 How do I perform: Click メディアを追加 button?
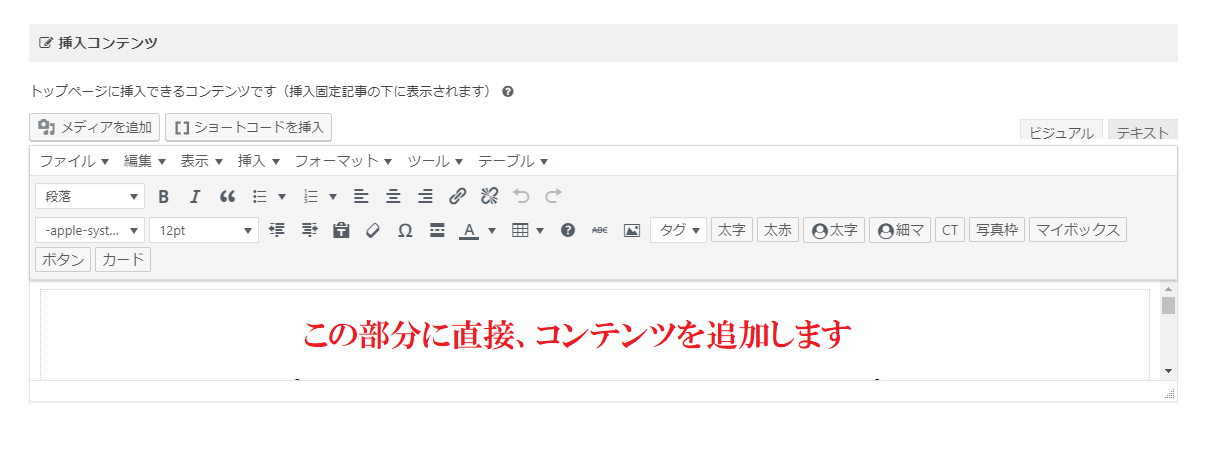(95, 127)
